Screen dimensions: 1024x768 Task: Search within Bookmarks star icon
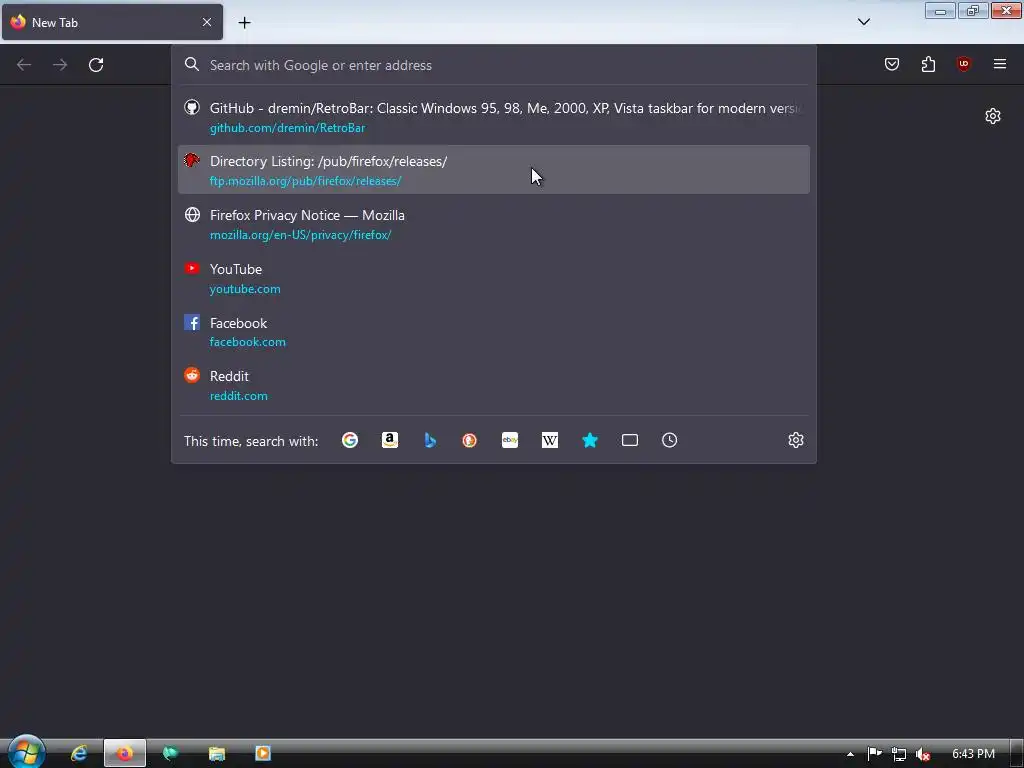590,440
